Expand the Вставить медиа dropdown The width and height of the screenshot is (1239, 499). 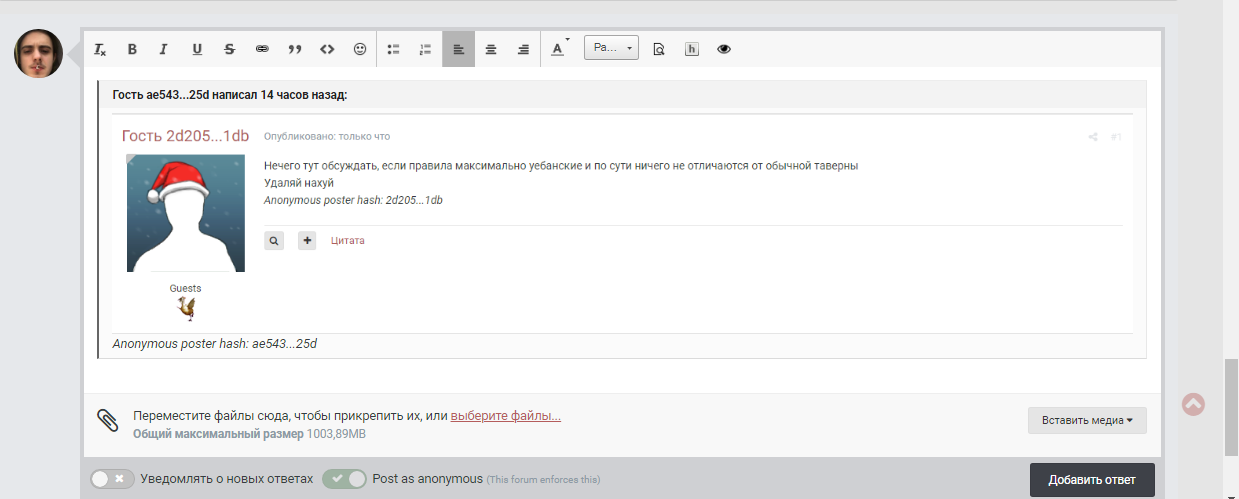pyautogui.click(x=1087, y=421)
